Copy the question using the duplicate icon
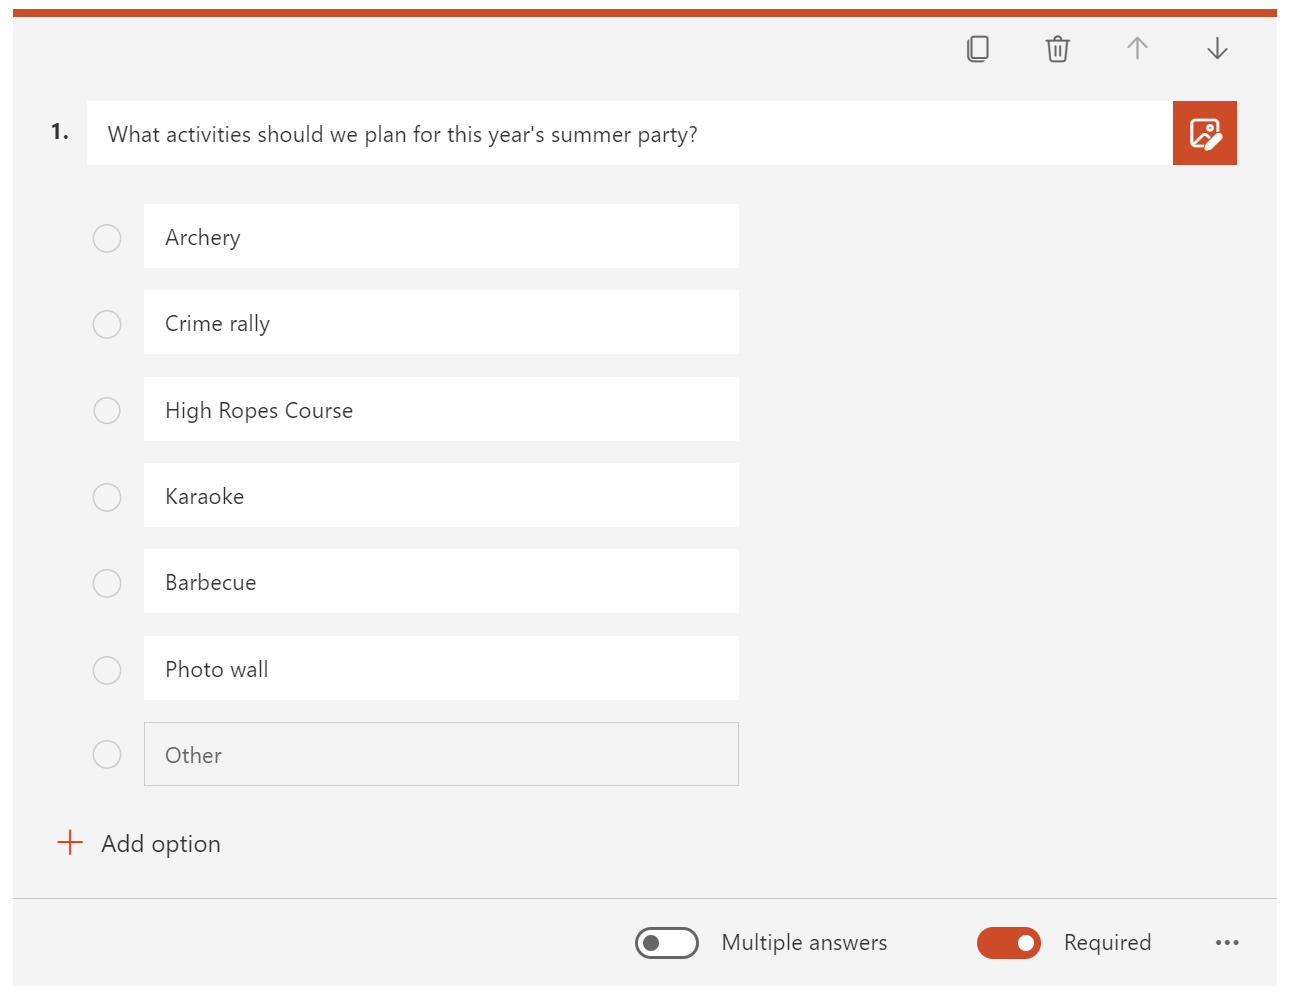 point(978,49)
